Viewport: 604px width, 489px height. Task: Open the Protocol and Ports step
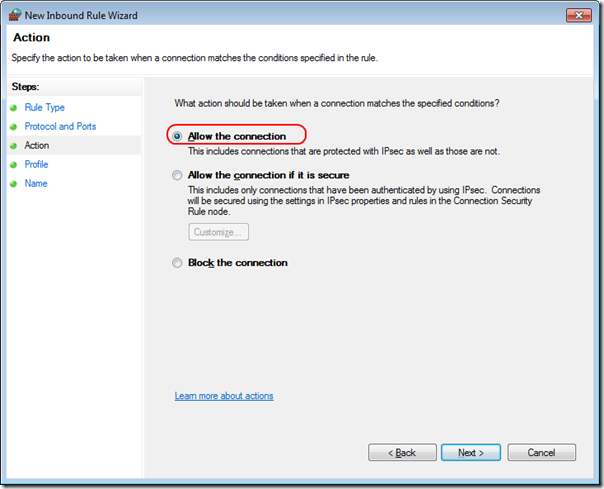tap(60, 127)
